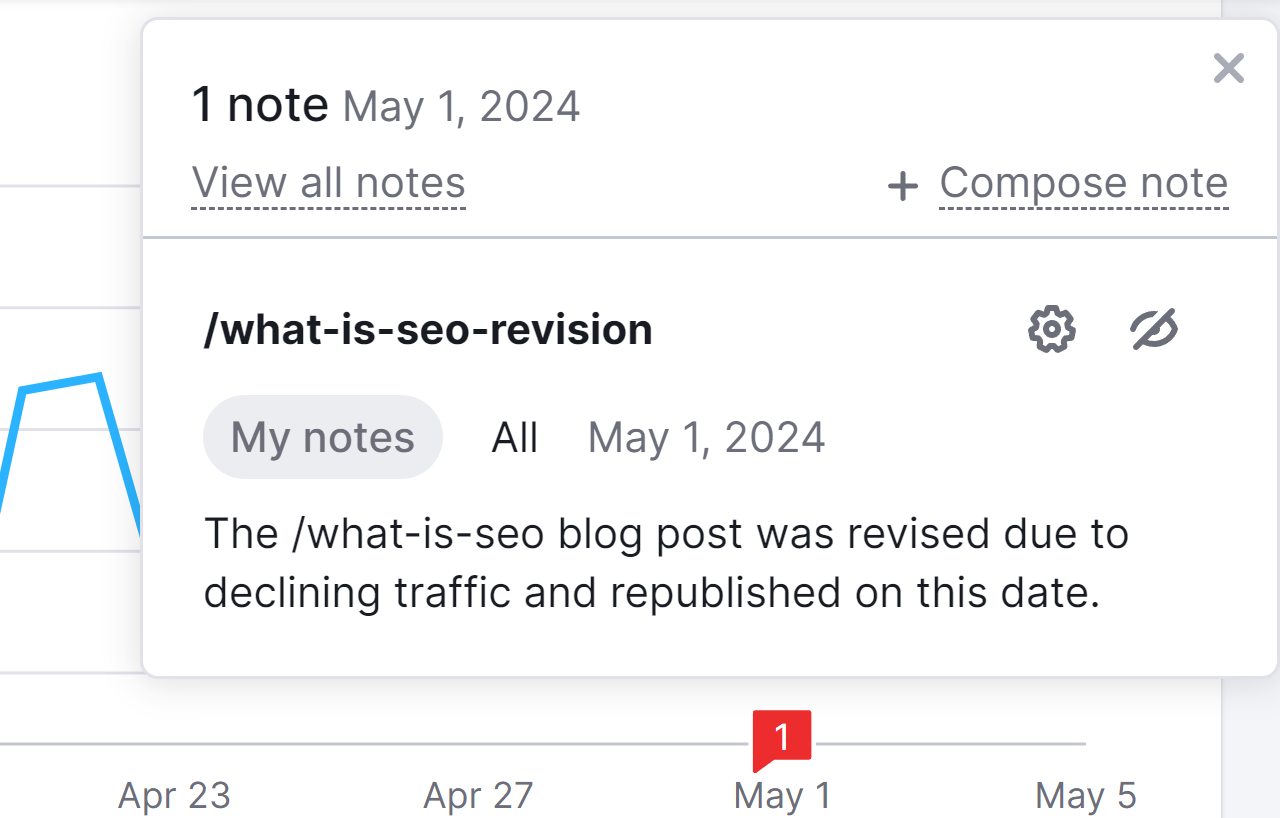Toggle note visibility with the crossed-eye icon
1280x818 pixels.
click(x=1152, y=329)
